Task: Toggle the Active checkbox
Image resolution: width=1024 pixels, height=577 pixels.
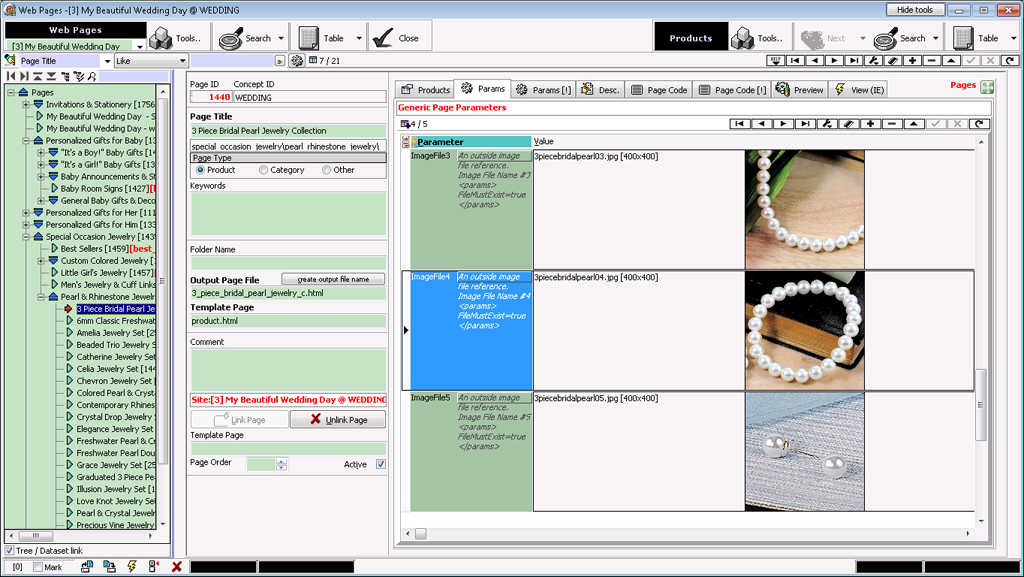Action: coord(381,464)
